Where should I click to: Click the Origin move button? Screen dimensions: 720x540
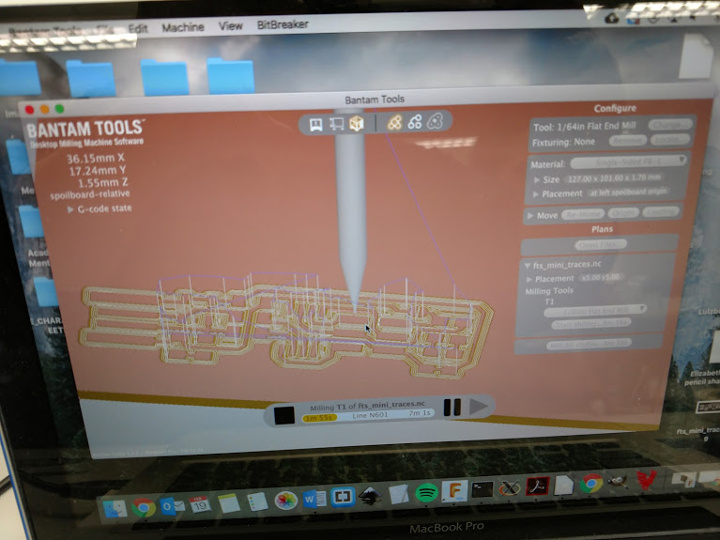click(x=624, y=213)
